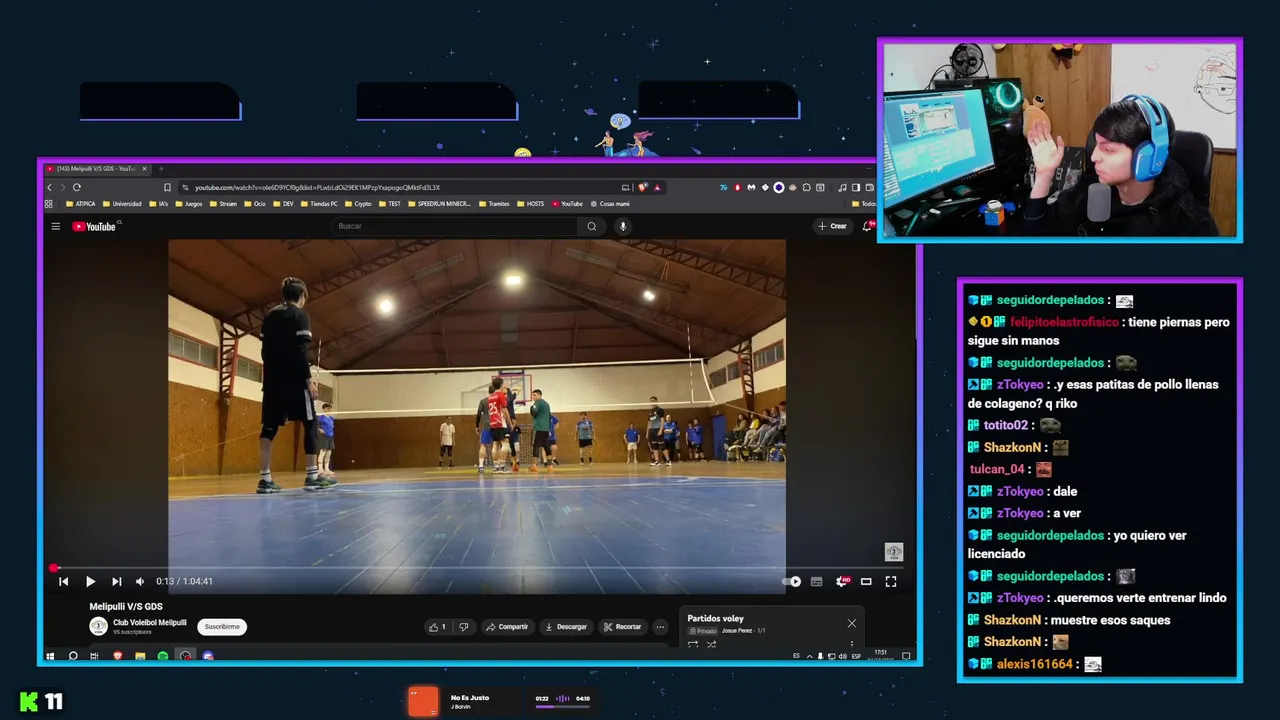Open video player settings gear

point(842,581)
